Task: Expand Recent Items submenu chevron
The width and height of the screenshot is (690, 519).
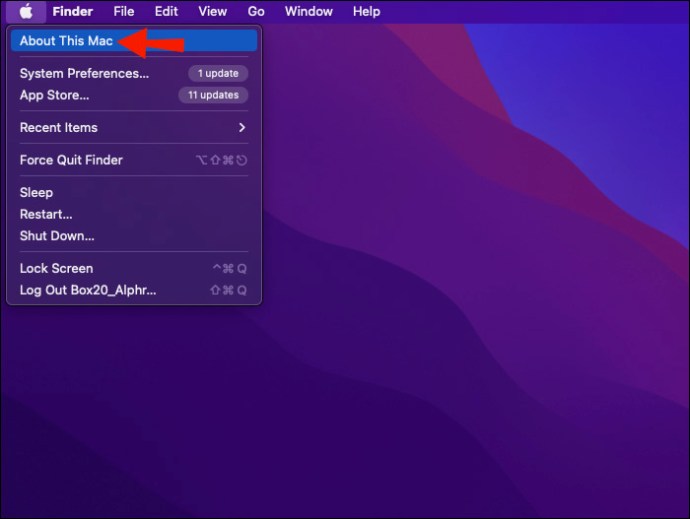Action: [242, 128]
